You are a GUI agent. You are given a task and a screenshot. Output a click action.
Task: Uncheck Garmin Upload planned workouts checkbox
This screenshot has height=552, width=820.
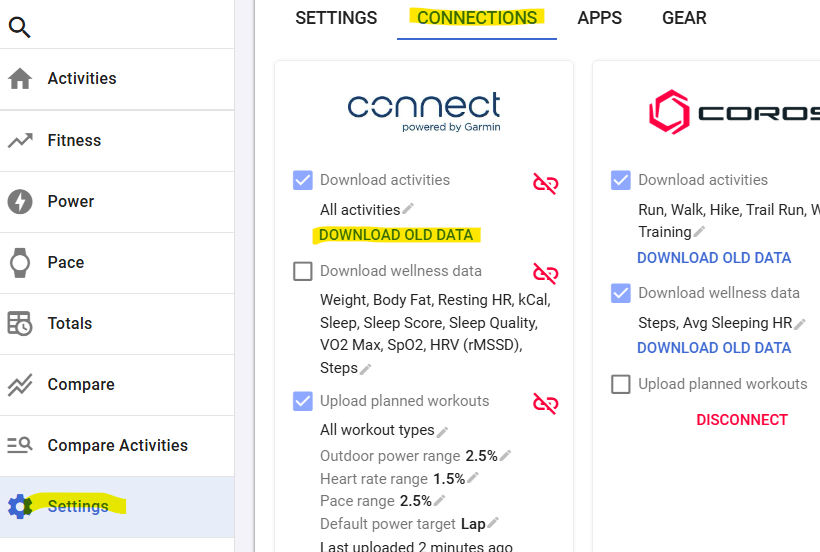click(x=303, y=401)
